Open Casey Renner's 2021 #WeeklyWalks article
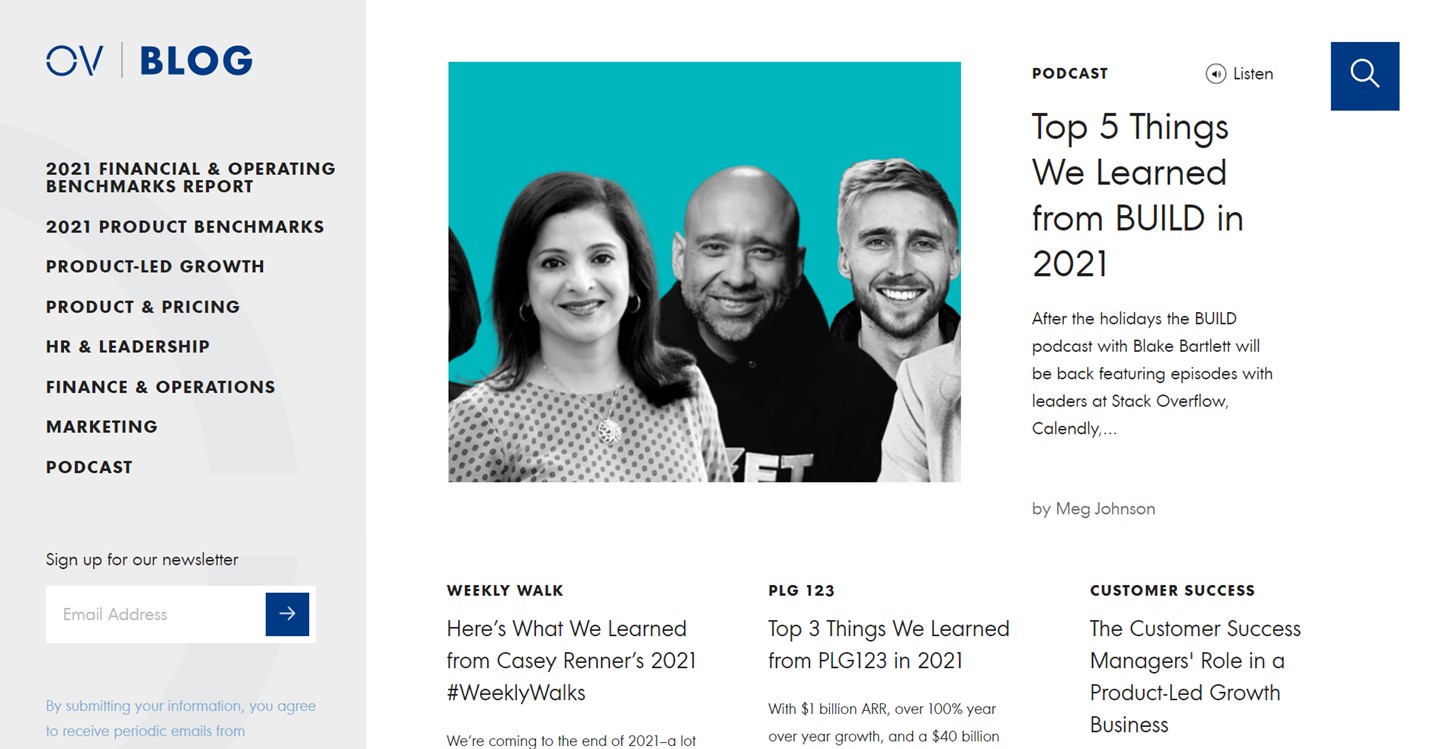The height and width of the screenshot is (749, 1440). coord(572,661)
